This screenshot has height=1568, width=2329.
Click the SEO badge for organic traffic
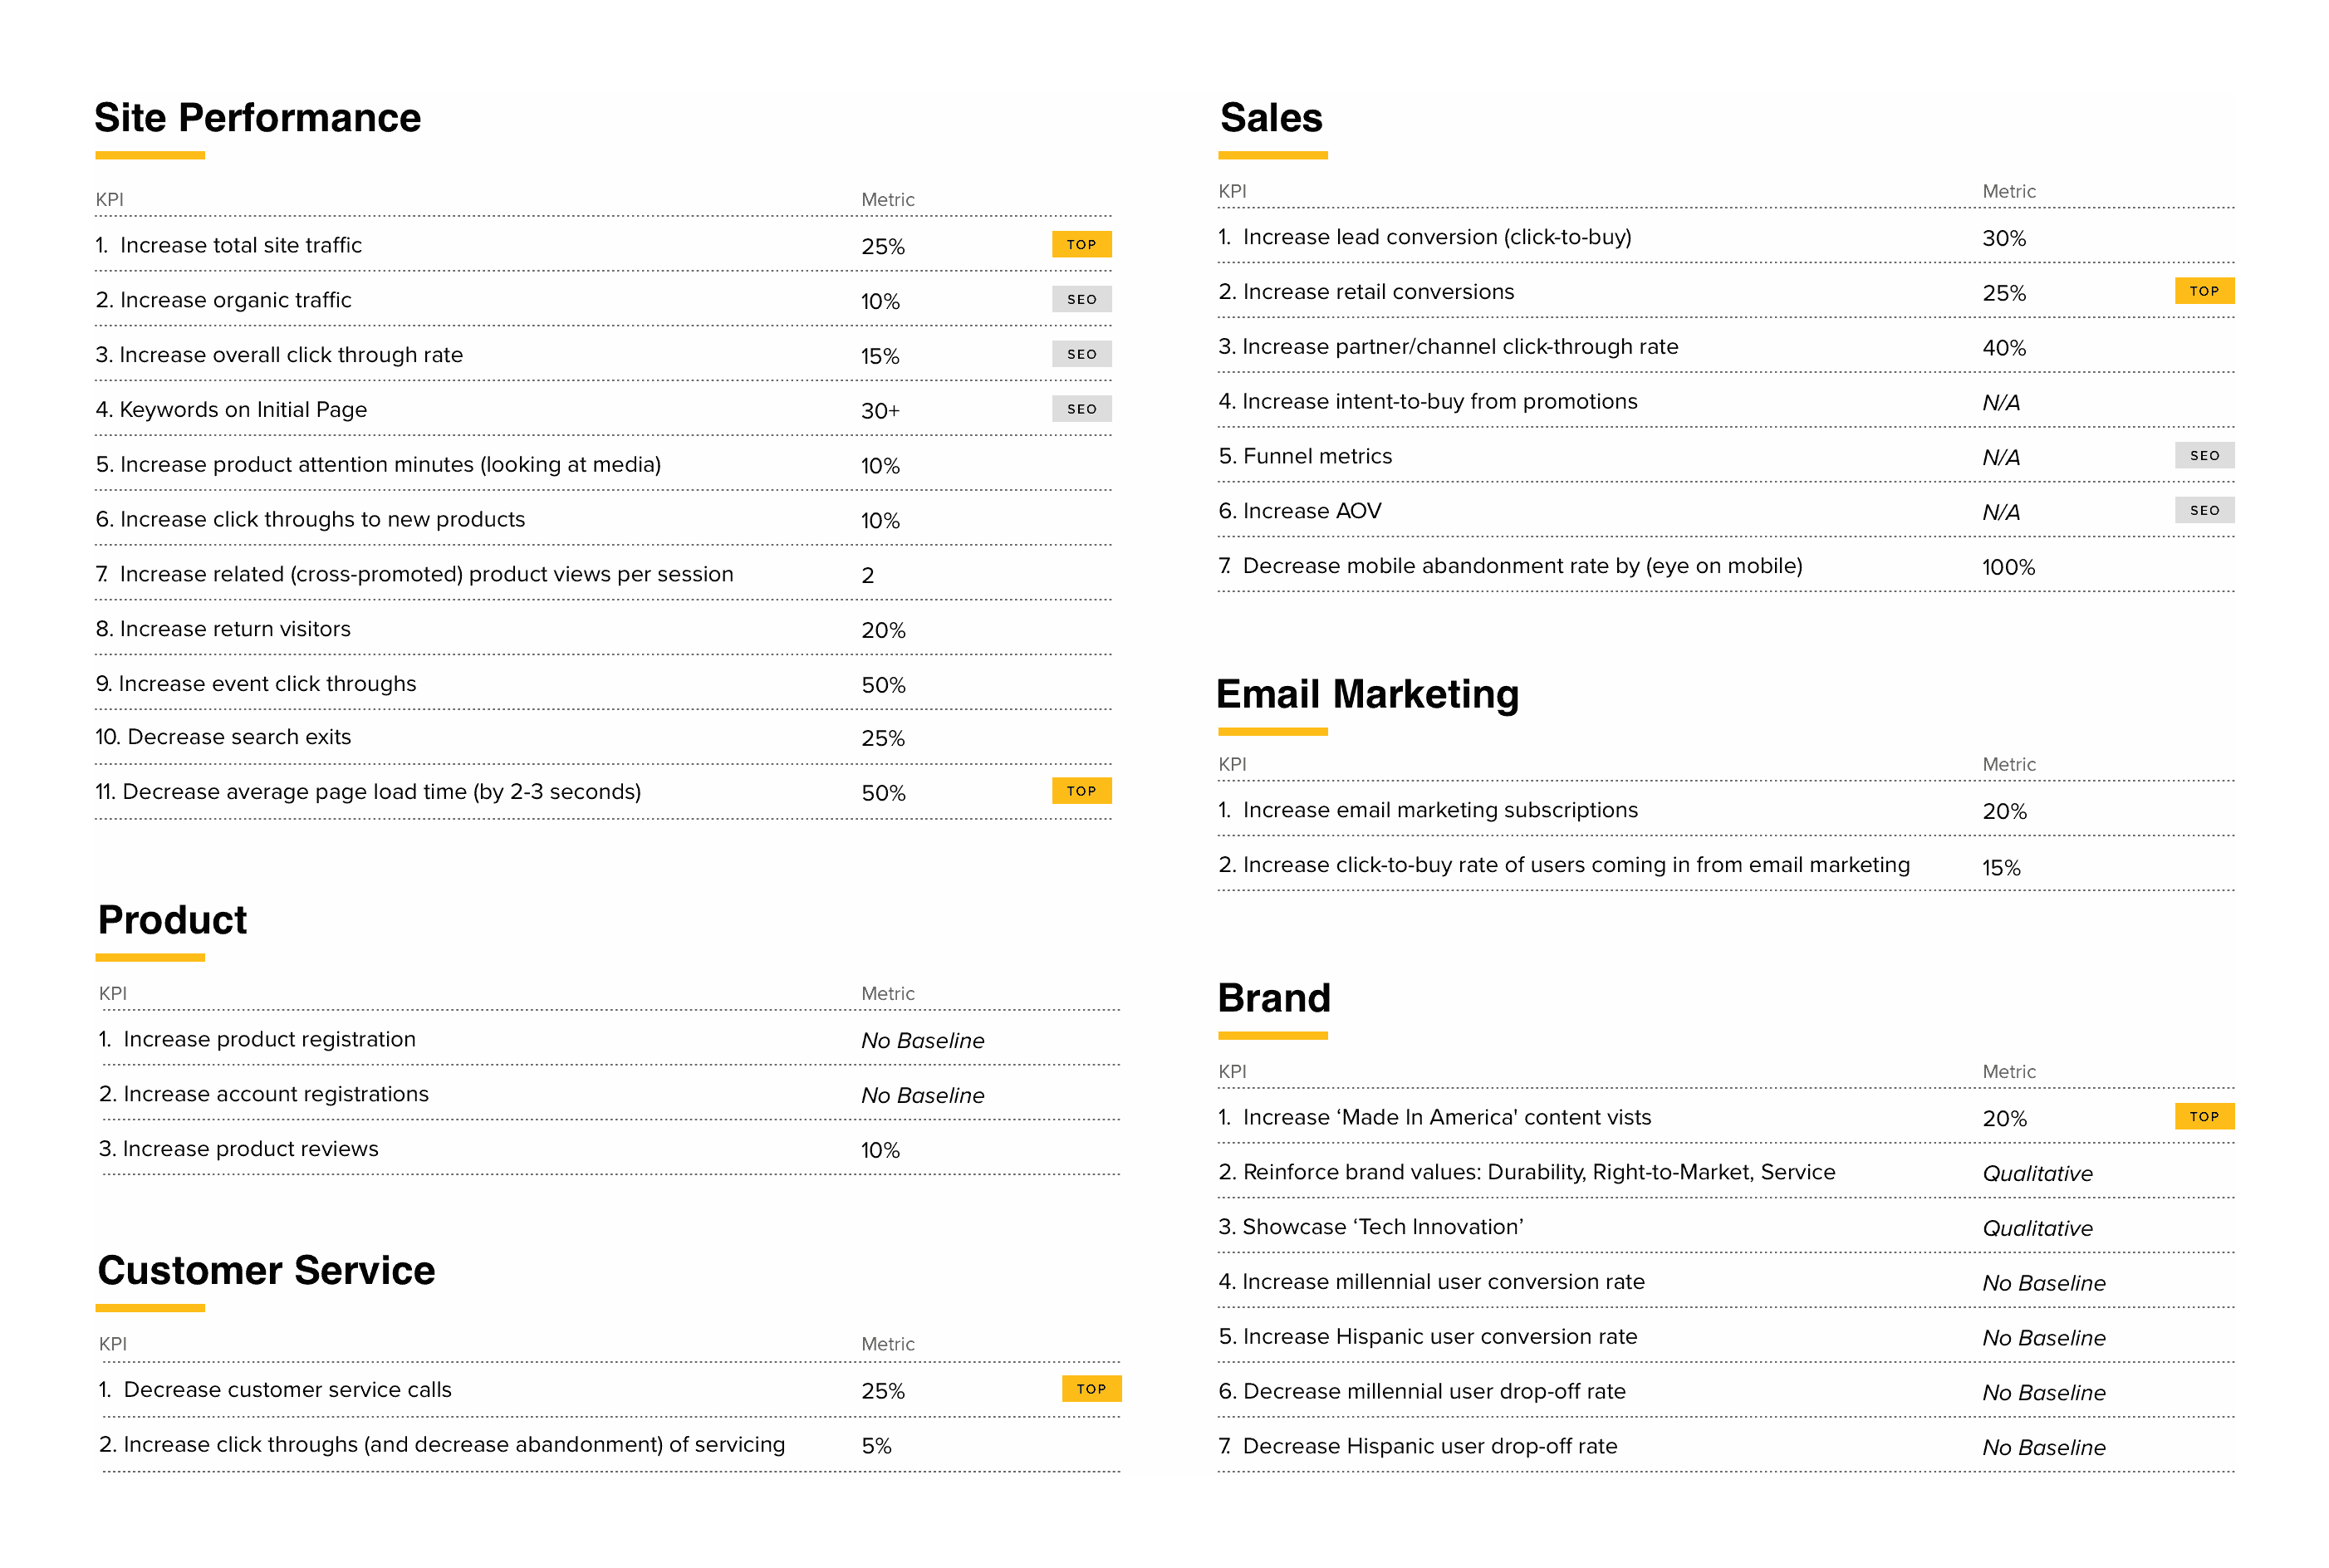click(x=1081, y=300)
